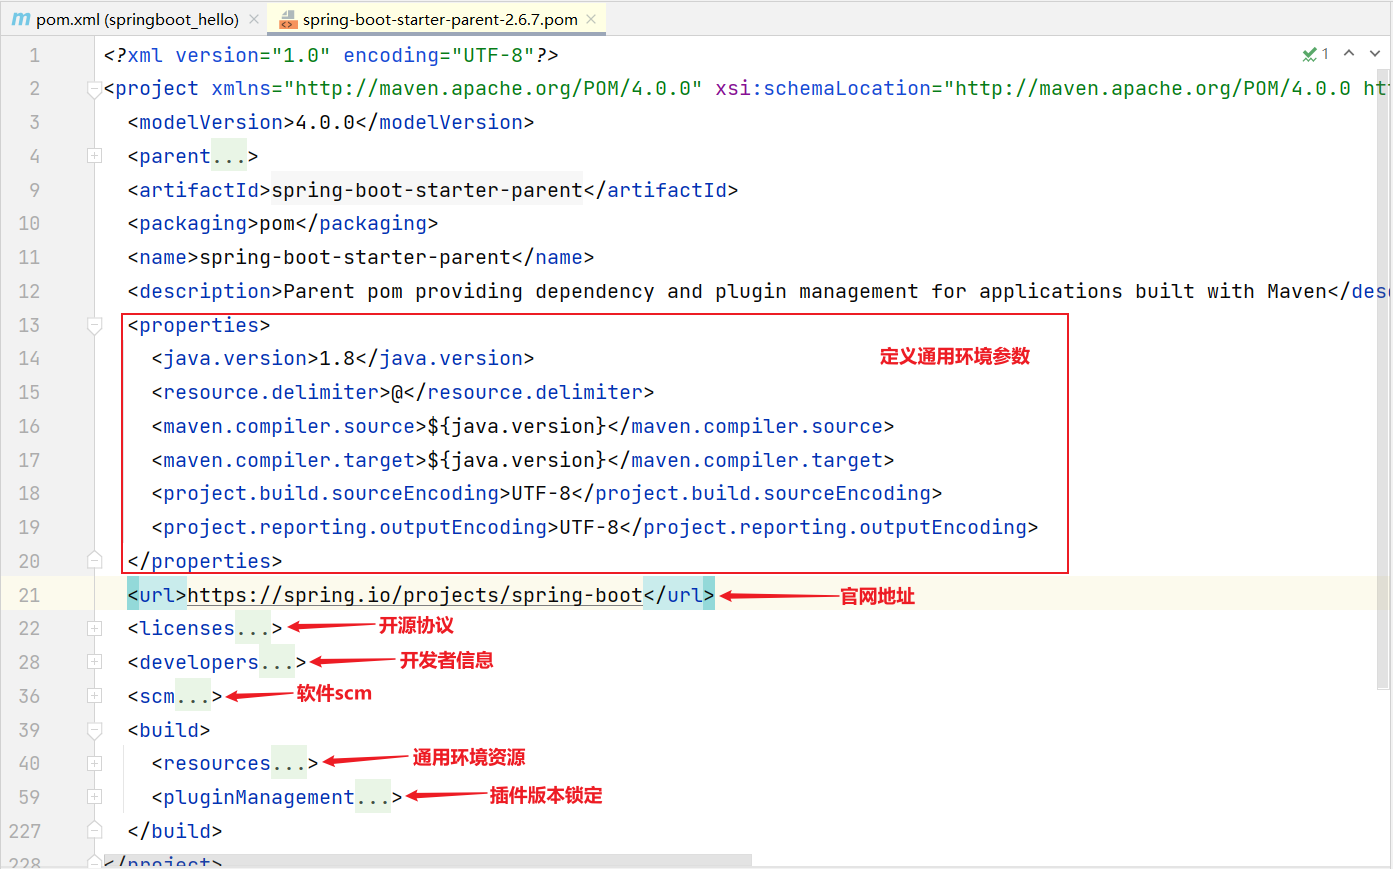1393x869 pixels.
Task: Click line number 13 in the gutter
Action: [29, 325]
